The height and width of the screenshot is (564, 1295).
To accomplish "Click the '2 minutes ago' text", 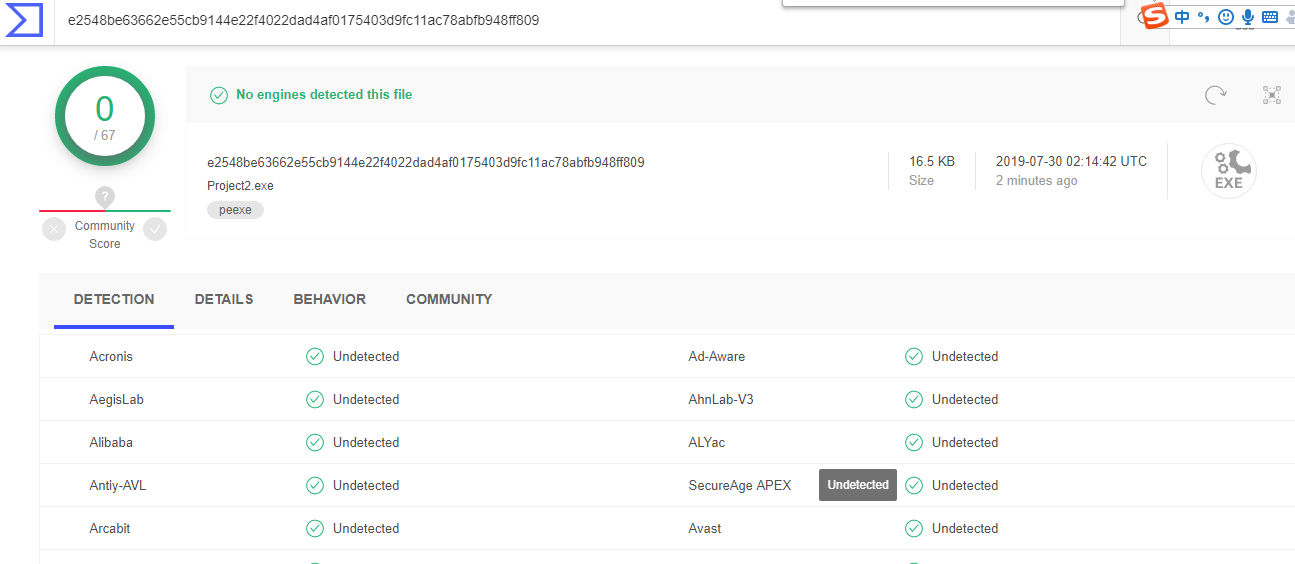I will [x=1037, y=181].
